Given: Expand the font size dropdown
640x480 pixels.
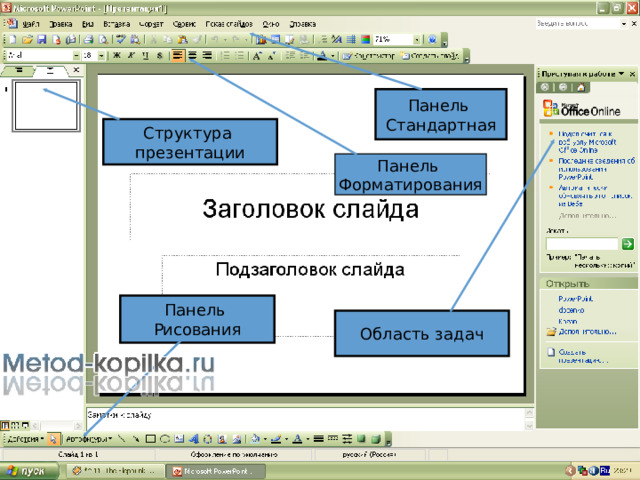Looking at the screenshot, I should click(x=101, y=56).
